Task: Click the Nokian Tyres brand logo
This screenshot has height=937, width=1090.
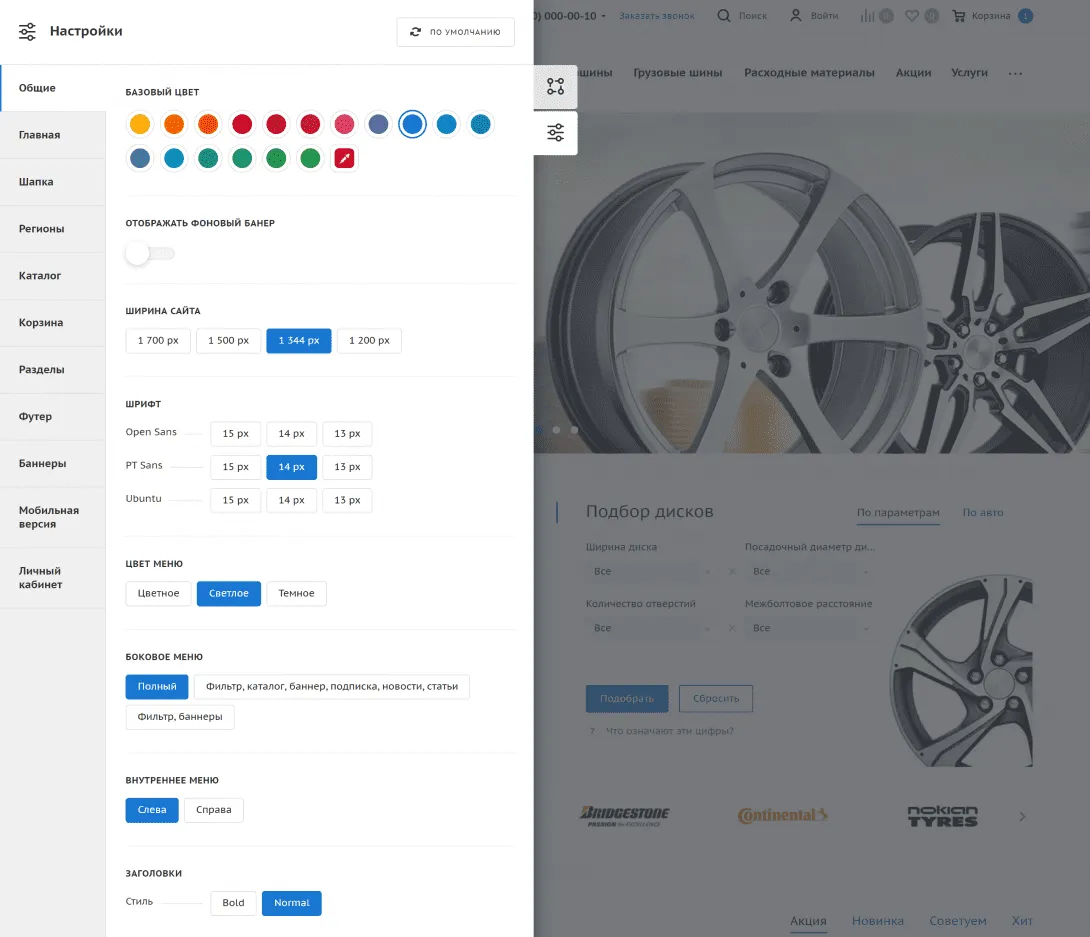Action: (x=943, y=816)
